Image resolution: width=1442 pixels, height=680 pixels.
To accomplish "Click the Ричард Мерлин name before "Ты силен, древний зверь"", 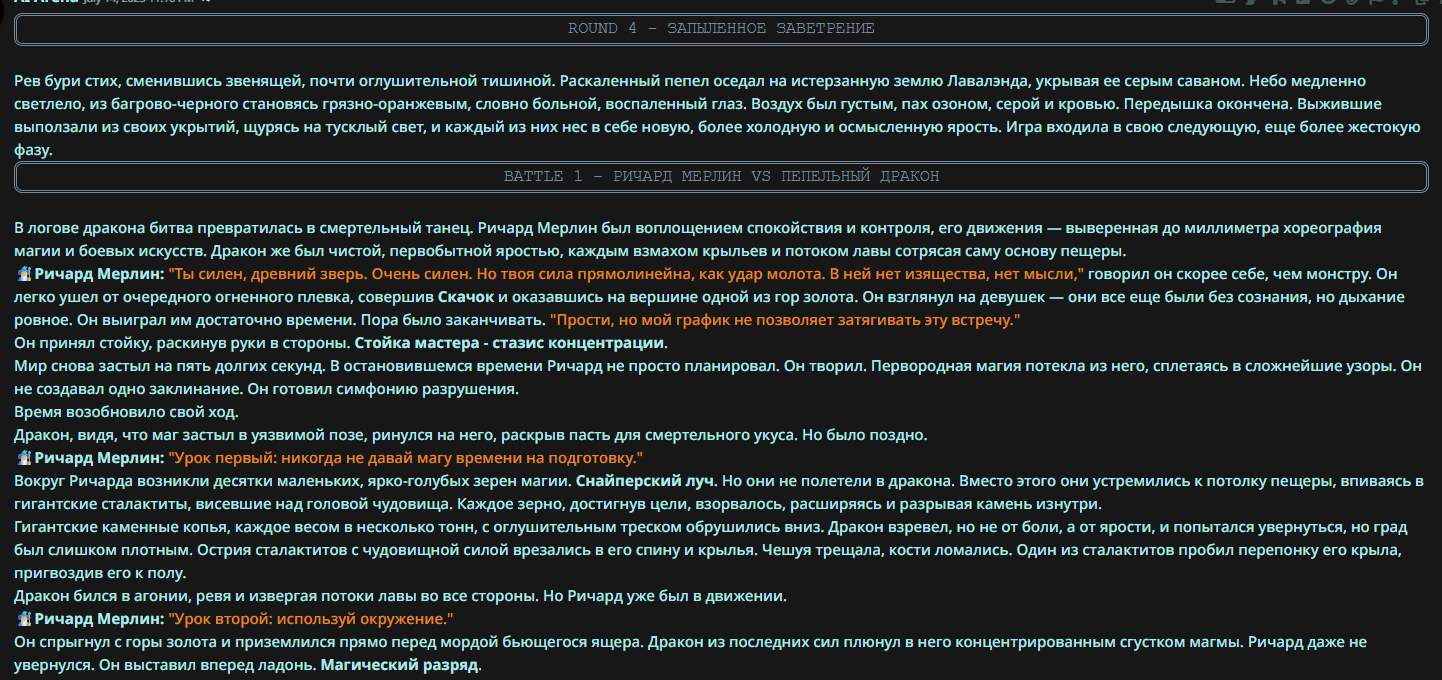I will (x=99, y=274).
